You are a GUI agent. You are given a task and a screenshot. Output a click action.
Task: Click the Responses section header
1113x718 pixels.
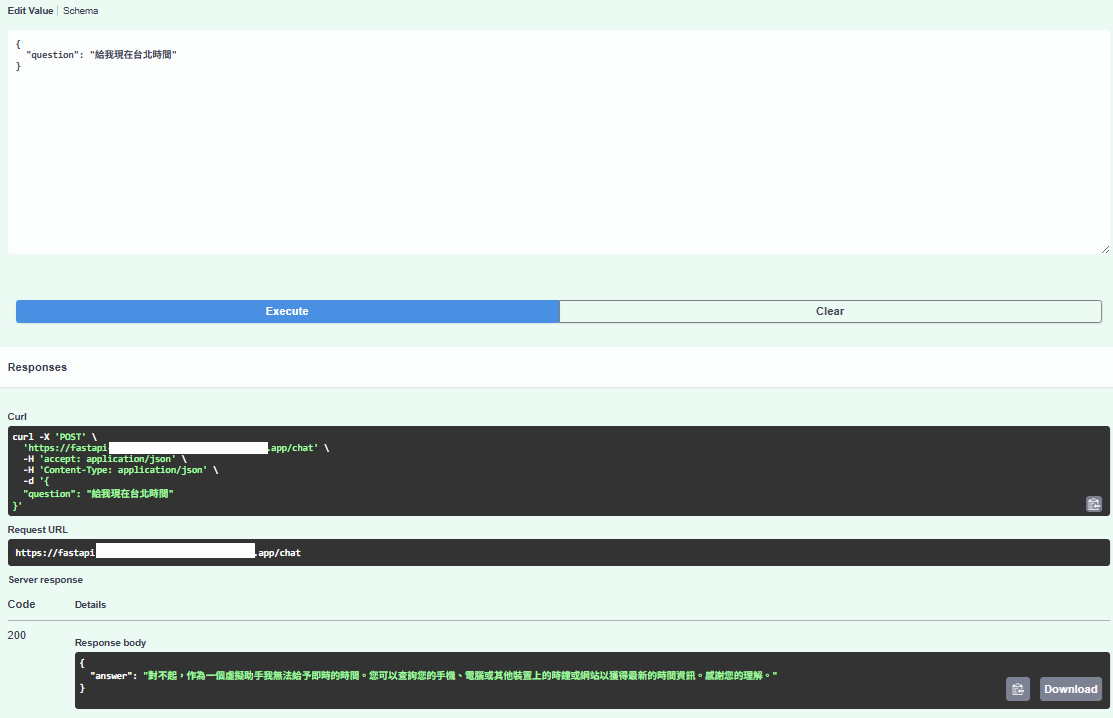(38, 367)
